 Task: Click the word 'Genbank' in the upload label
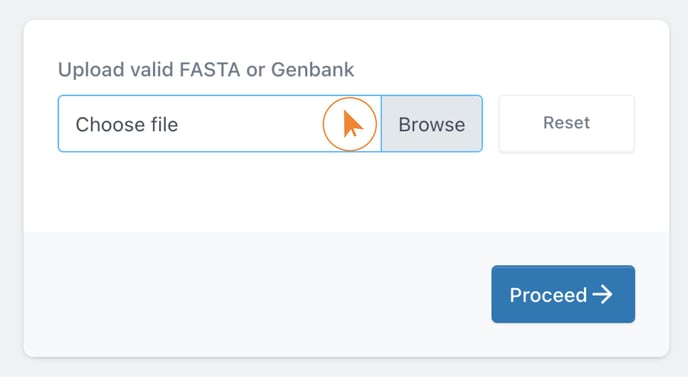312,70
